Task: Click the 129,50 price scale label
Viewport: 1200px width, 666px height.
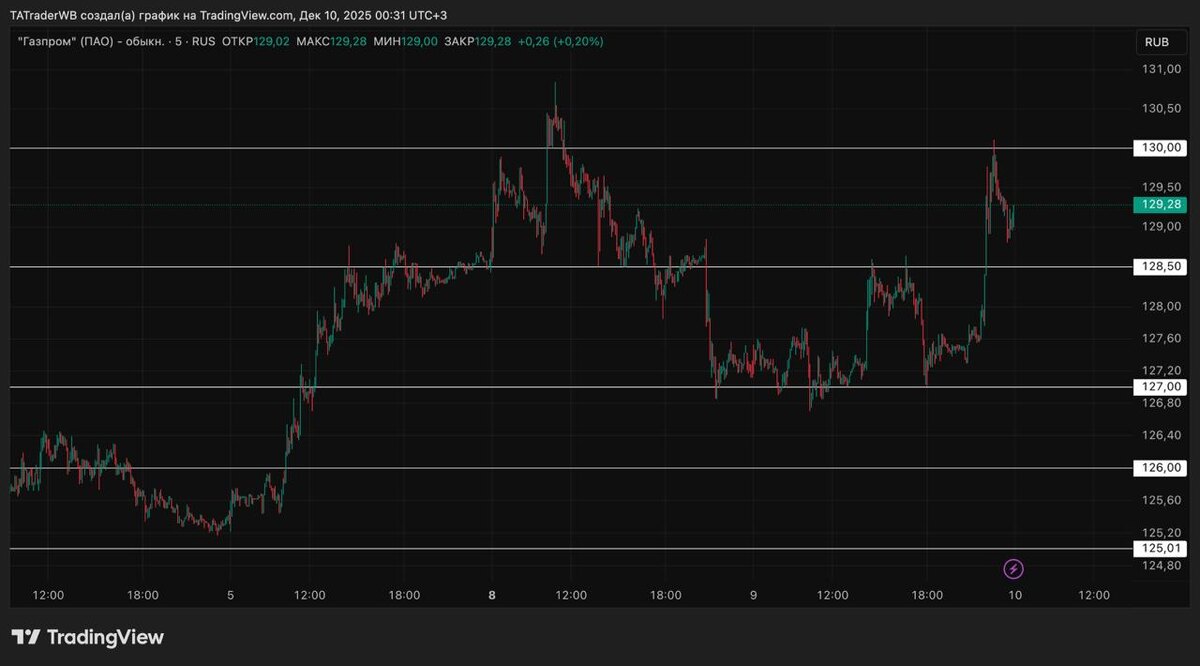Action: pyautogui.click(x=1163, y=187)
